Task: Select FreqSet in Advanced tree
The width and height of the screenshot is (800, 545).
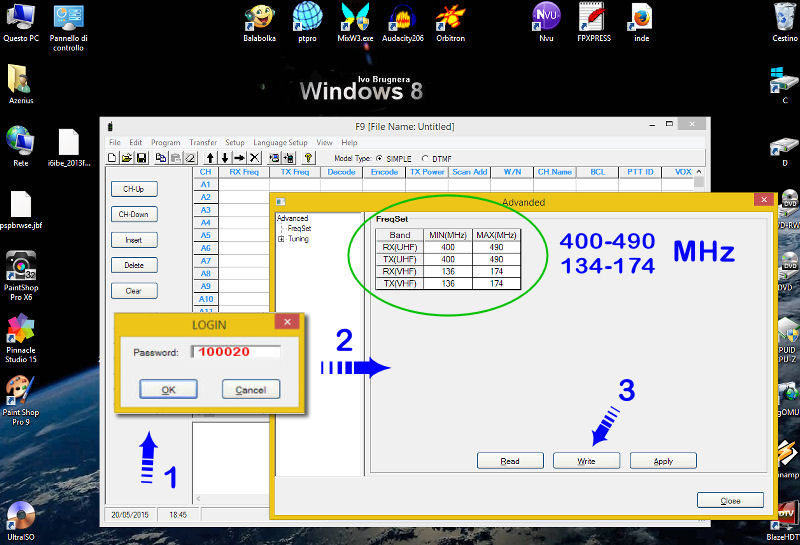Action: [299, 229]
